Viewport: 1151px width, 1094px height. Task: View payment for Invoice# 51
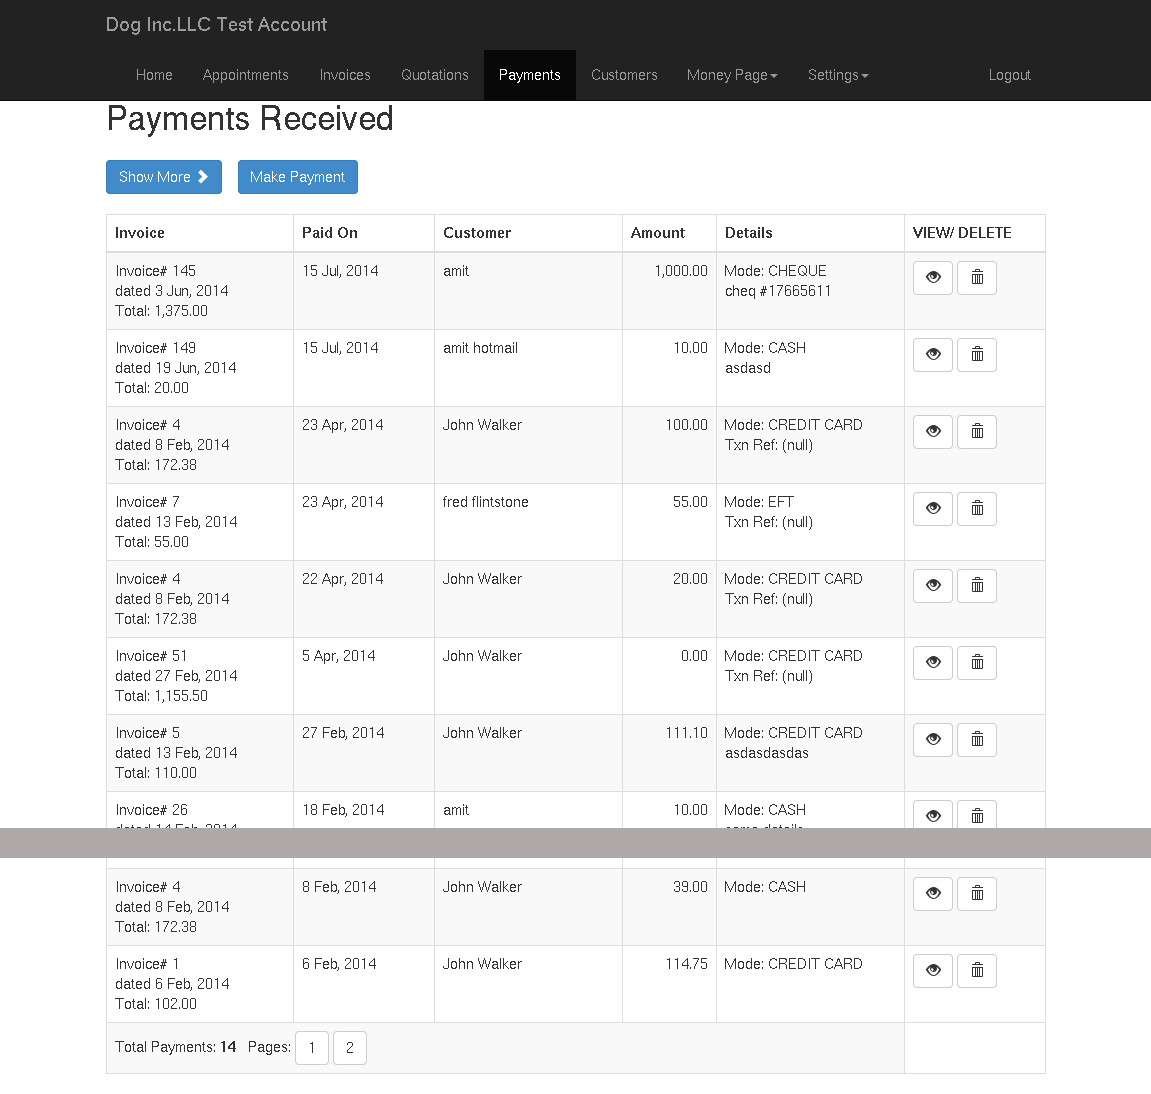click(932, 663)
